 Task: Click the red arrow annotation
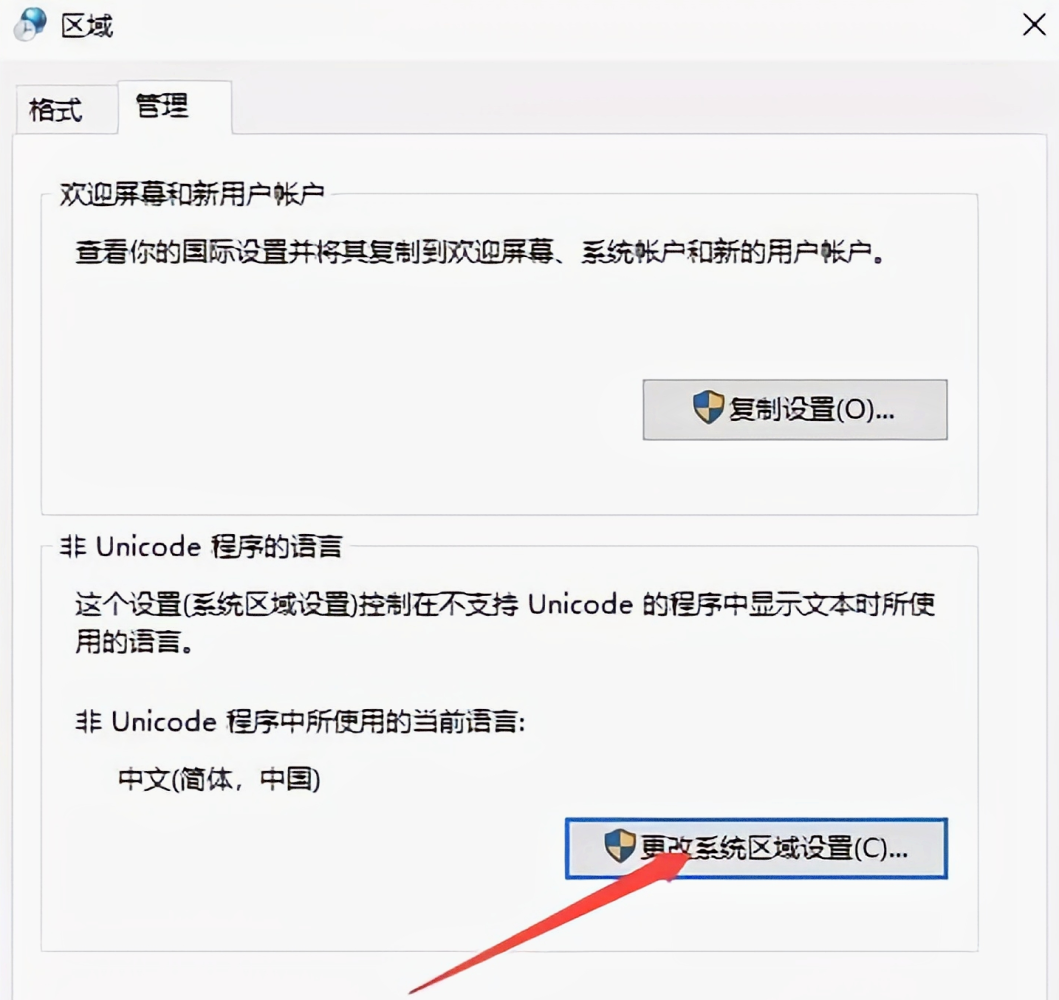[x=548, y=922]
